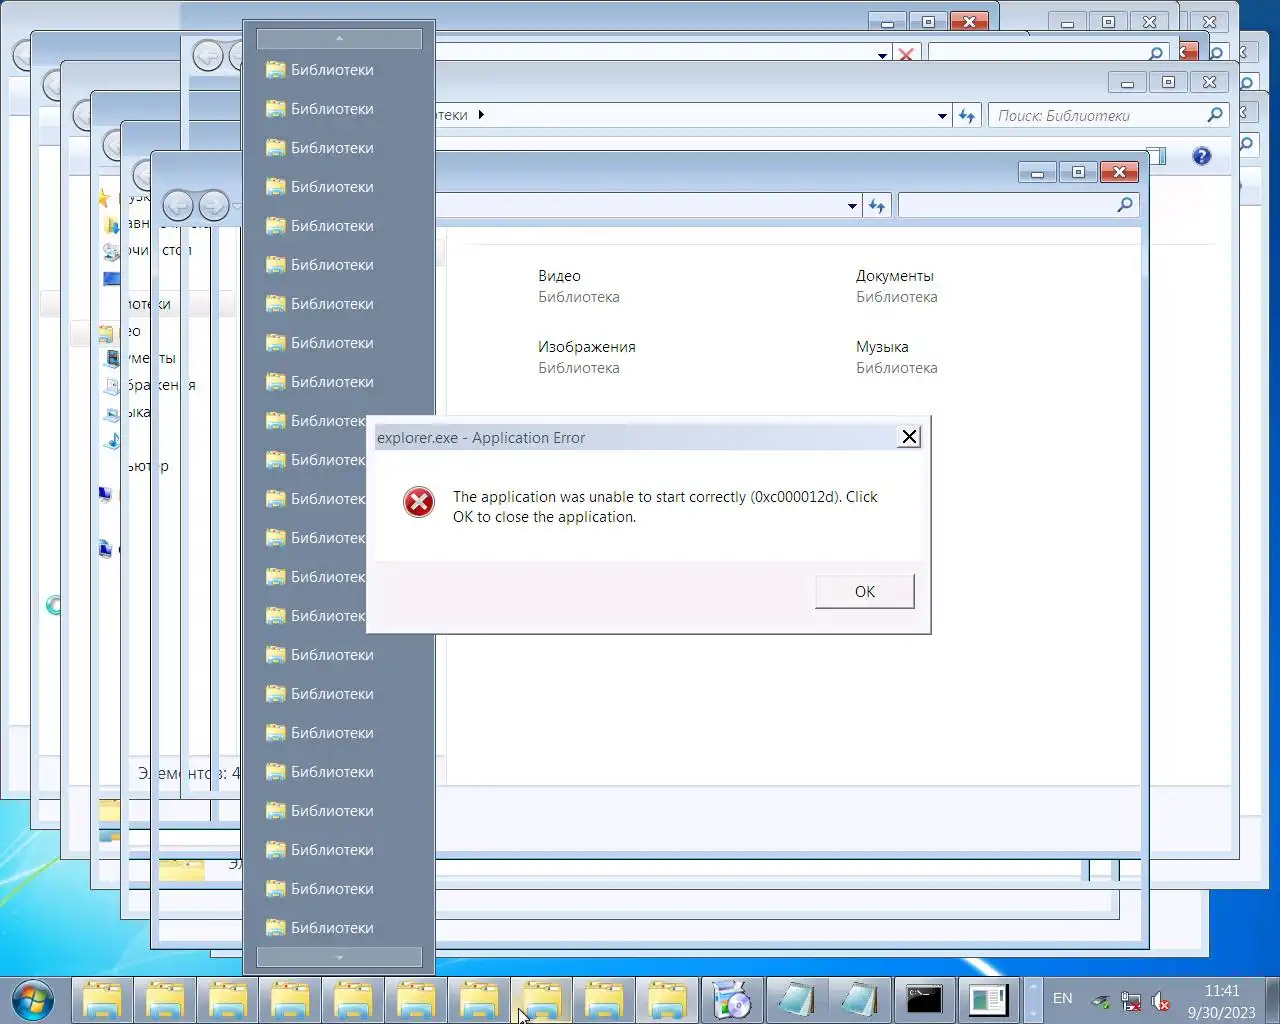Click the muted volume tray icon
Image resolution: width=1280 pixels, height=1024 pixels.
[1161, 1001]
